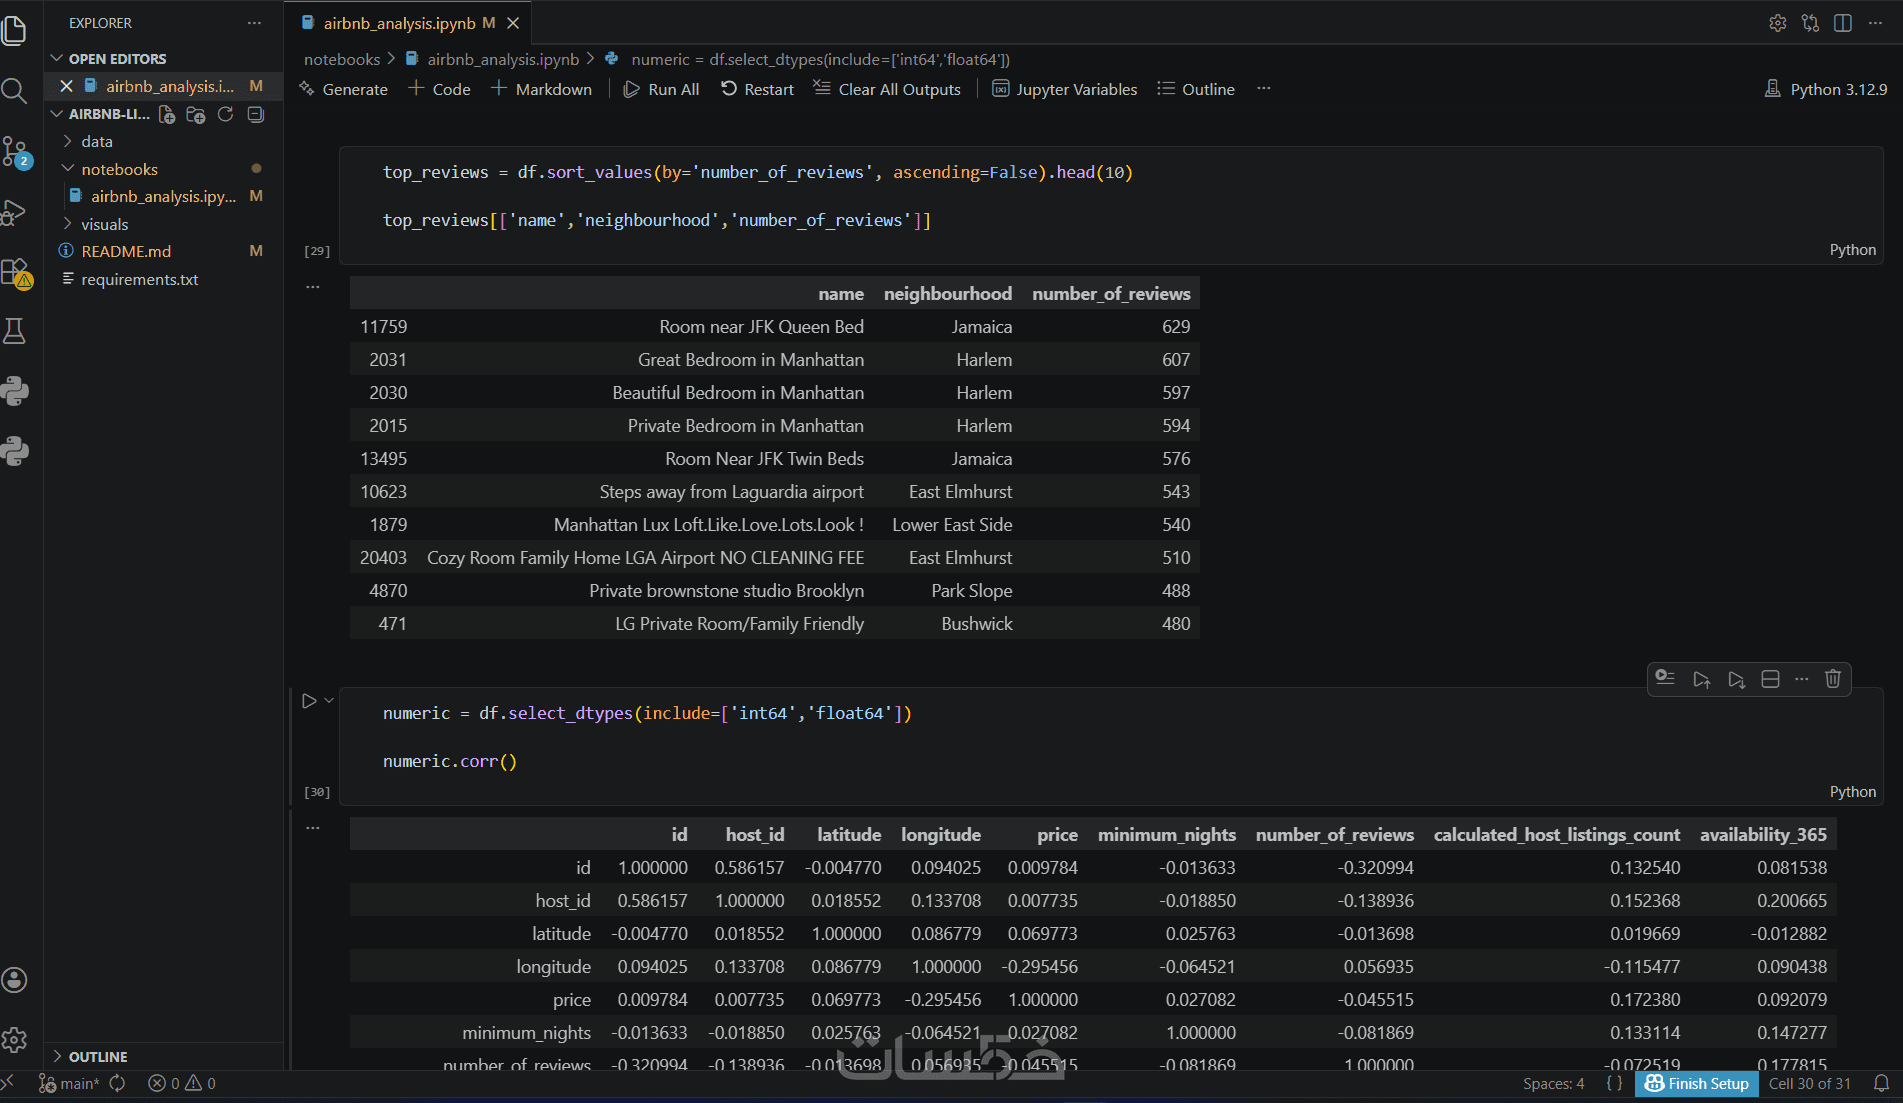Run the select_dtypes cell
Screen dimensions: 1903x1103
(309, 701)
